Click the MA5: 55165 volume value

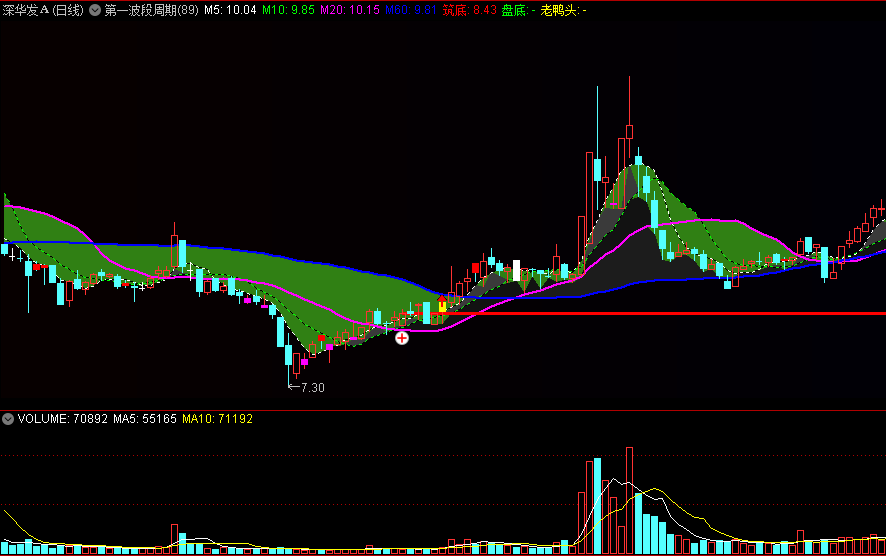pyautogui.click(x=145, y=419)
